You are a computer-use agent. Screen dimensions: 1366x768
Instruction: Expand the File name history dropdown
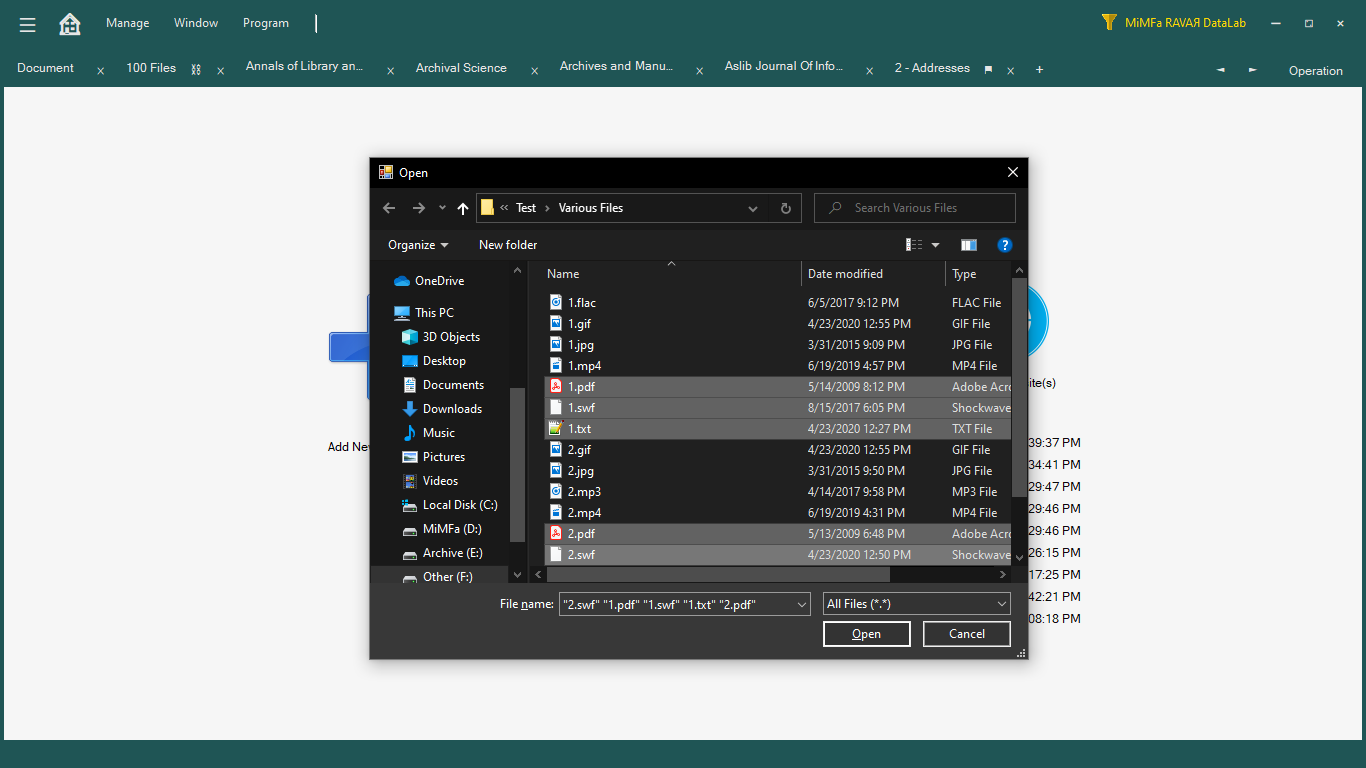point(801,604)
